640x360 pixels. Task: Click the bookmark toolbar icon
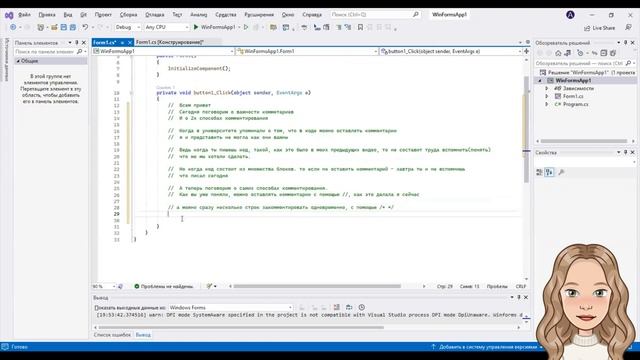pos(360,27)
